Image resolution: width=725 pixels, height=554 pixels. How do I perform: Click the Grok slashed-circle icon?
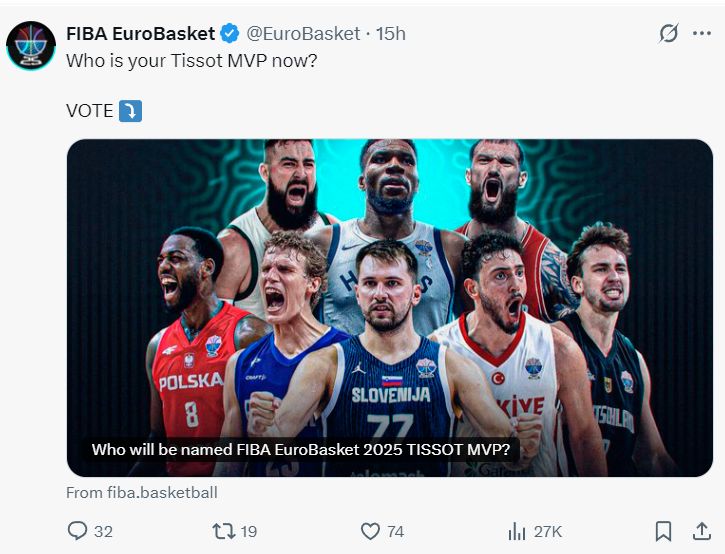click(x=669, y=34)
